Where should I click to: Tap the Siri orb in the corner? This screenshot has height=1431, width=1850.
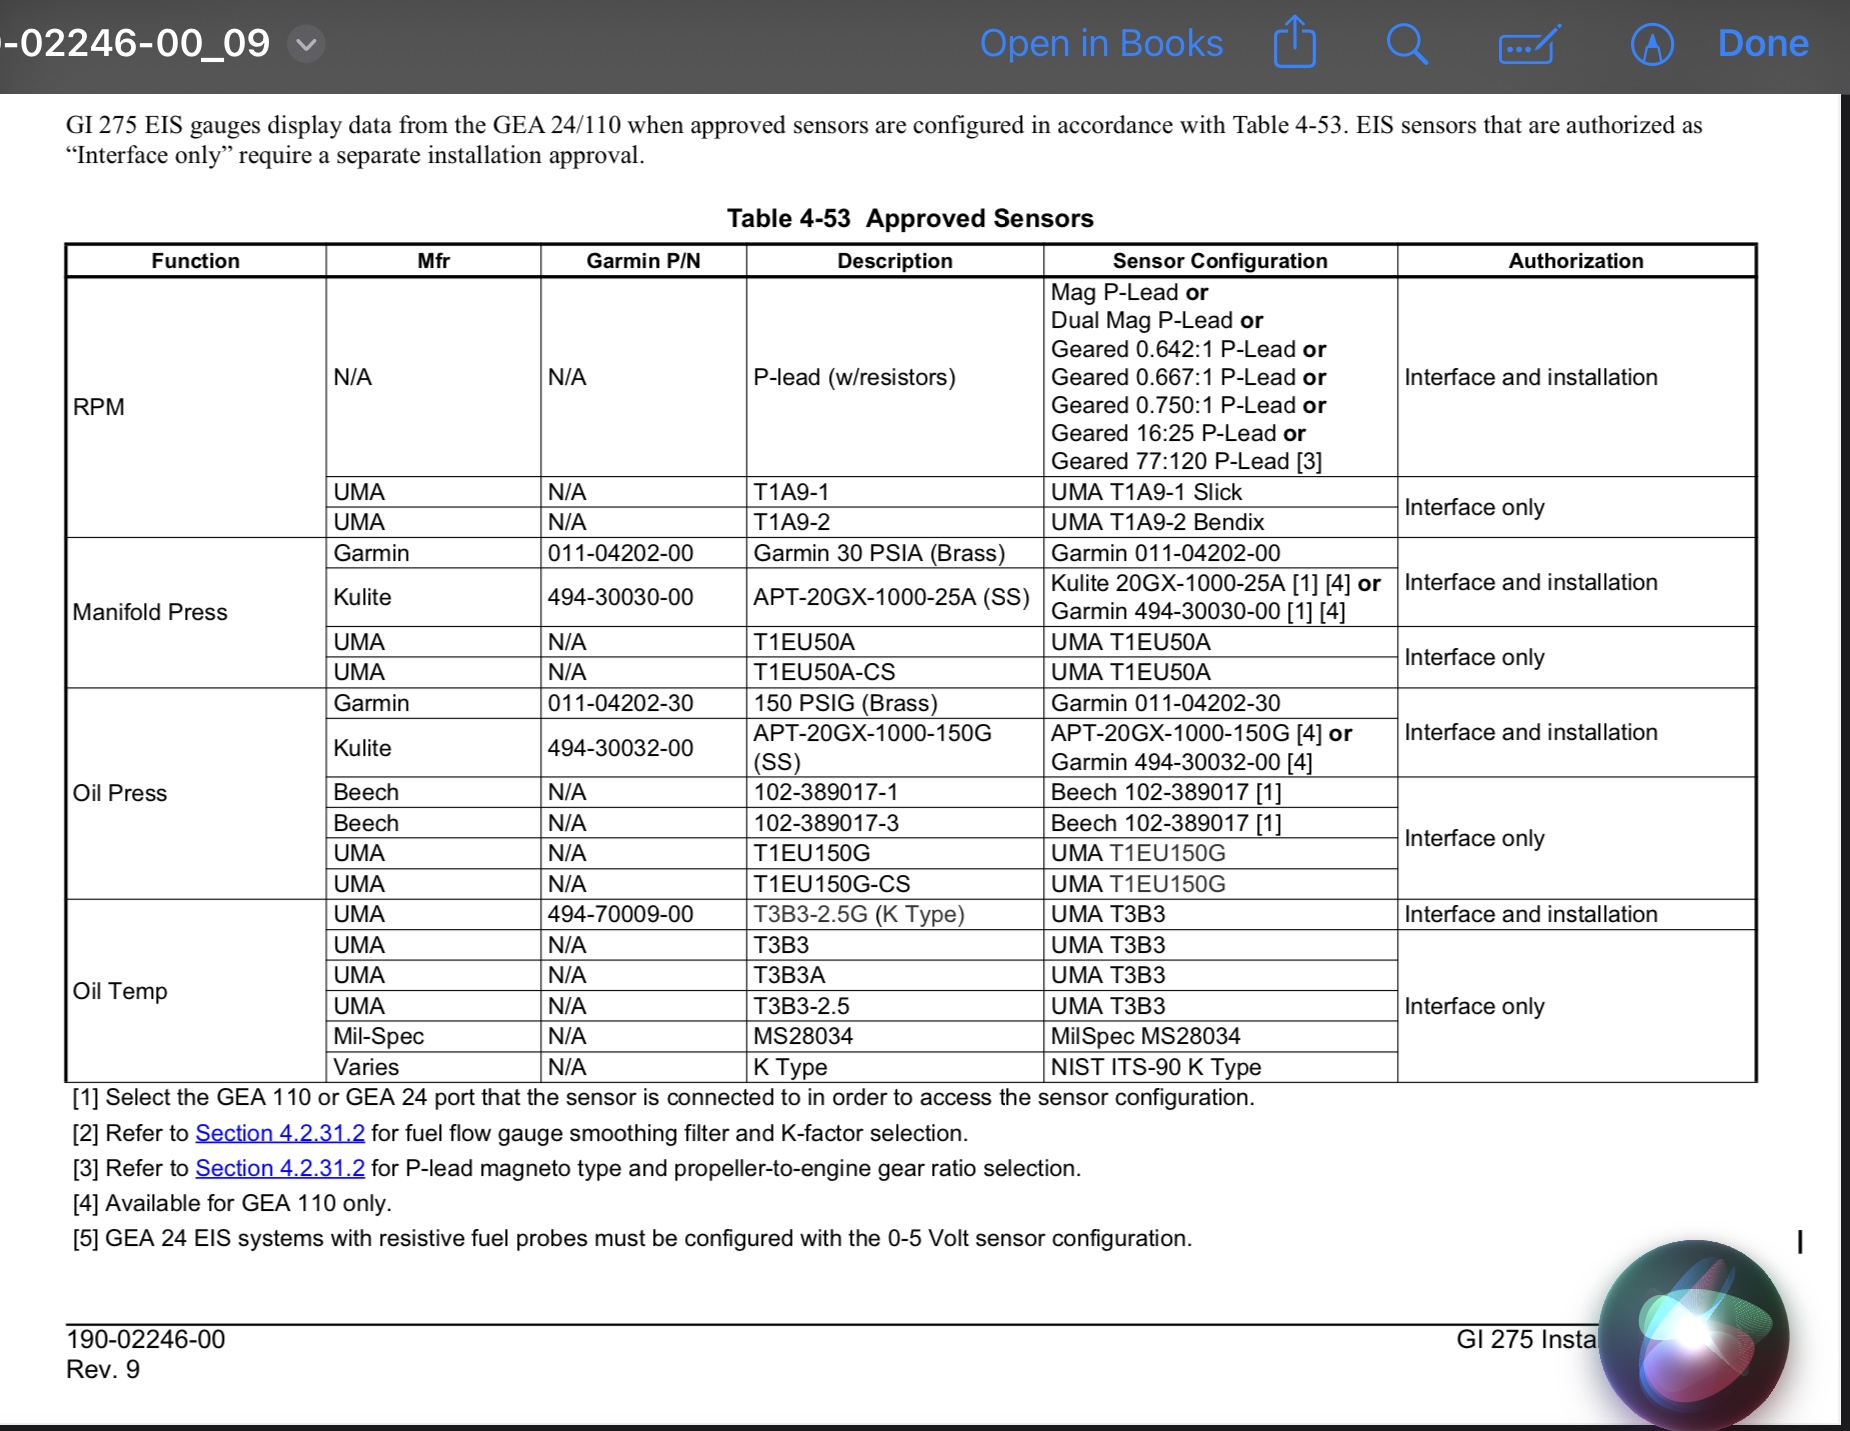[1693, 1333]
